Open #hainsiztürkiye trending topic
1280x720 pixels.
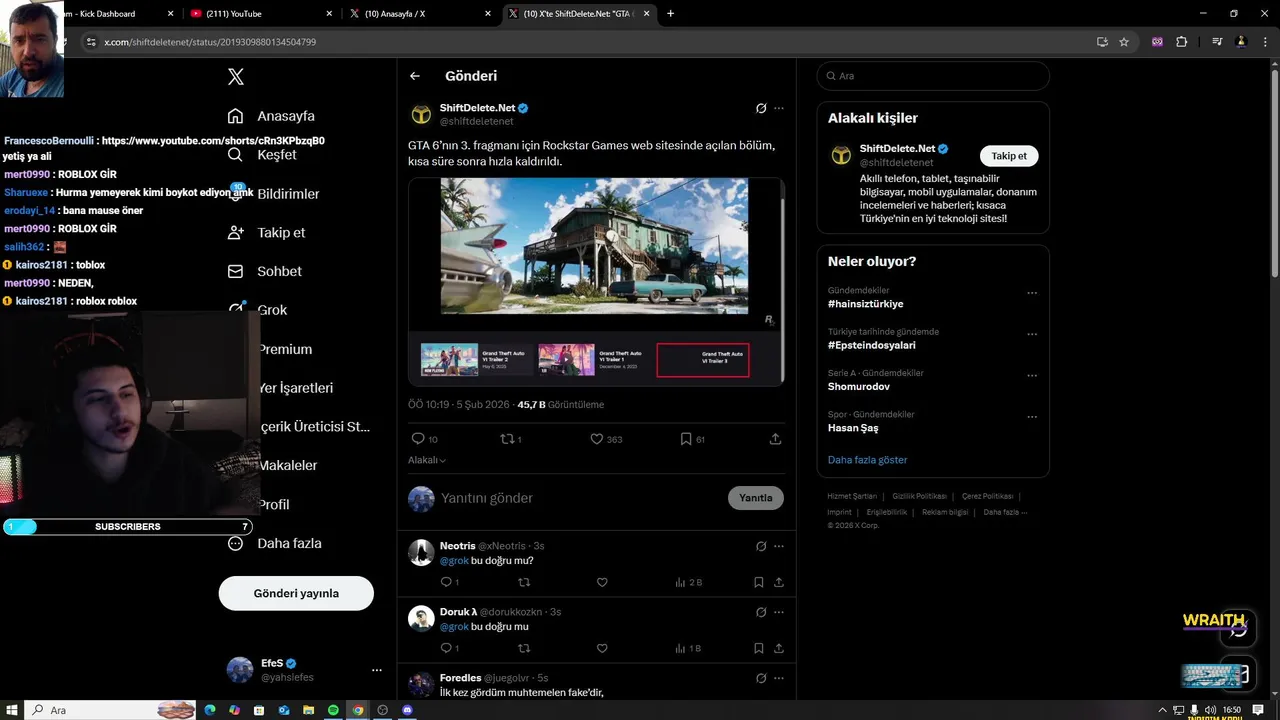[x=865, y=304]
